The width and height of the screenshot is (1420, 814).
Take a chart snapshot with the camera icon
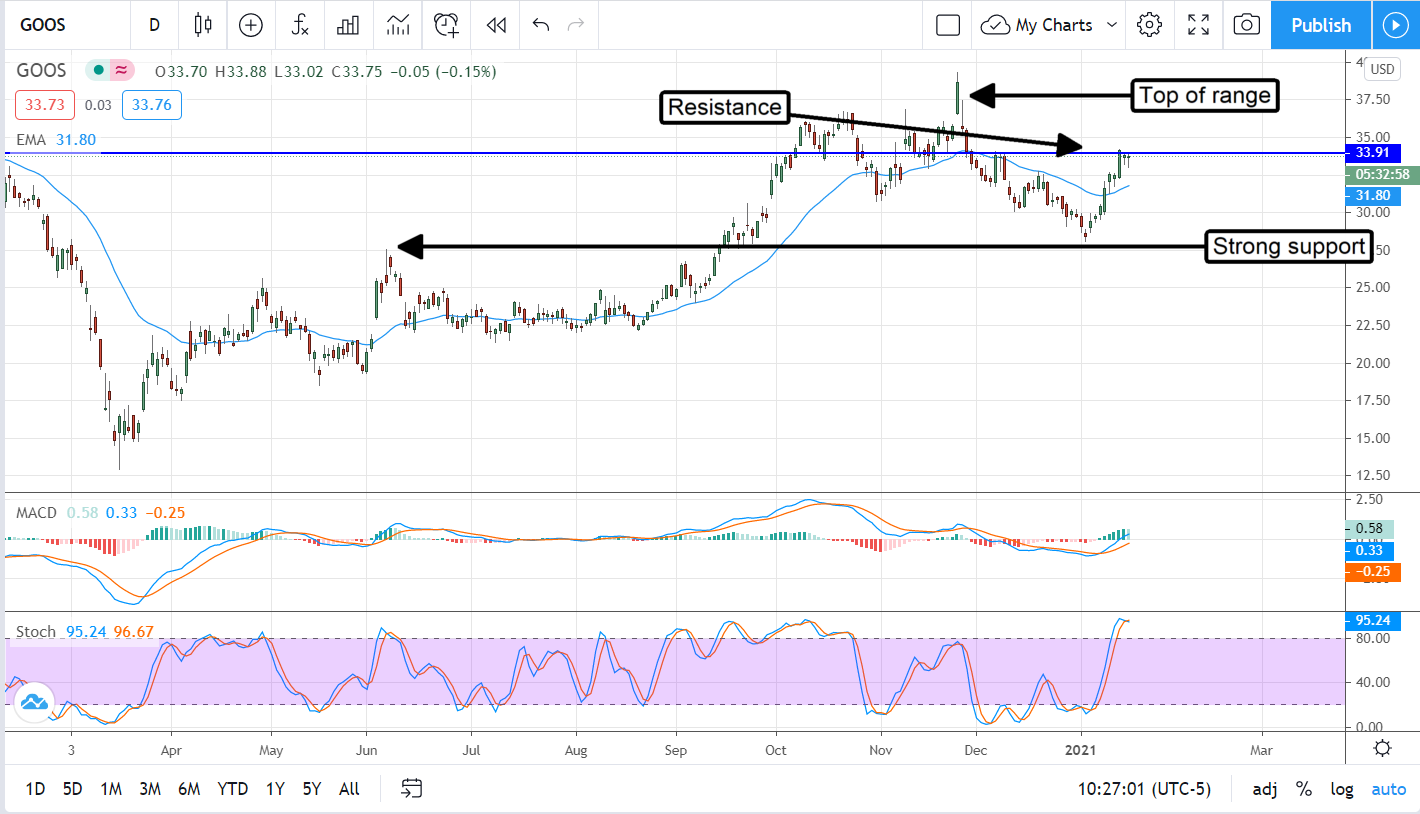pyautogui.click(x=1246, y=25)
